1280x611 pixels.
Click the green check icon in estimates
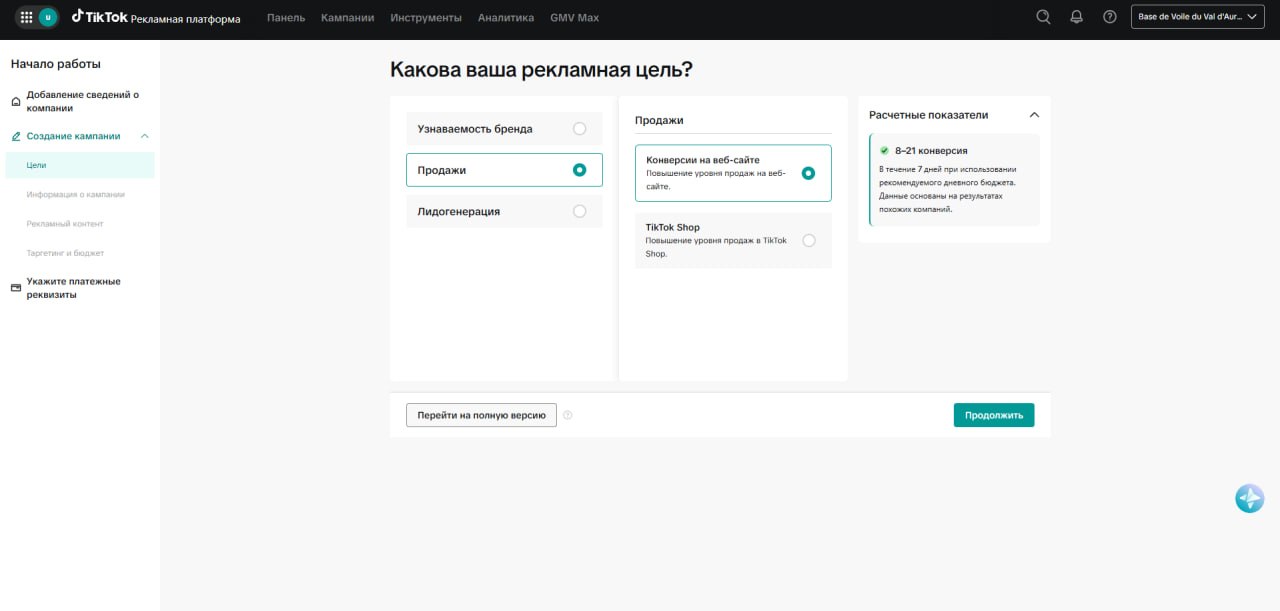coord(884,151)
